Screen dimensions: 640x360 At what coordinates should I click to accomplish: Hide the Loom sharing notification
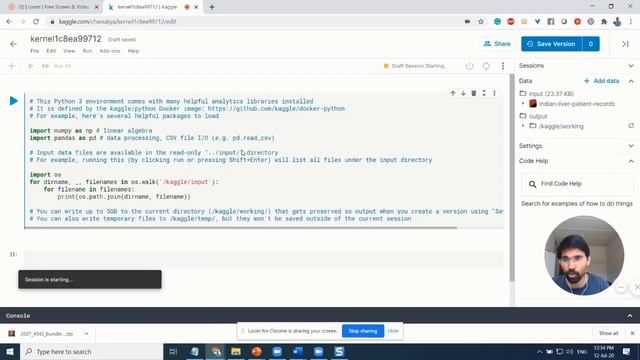393,331
